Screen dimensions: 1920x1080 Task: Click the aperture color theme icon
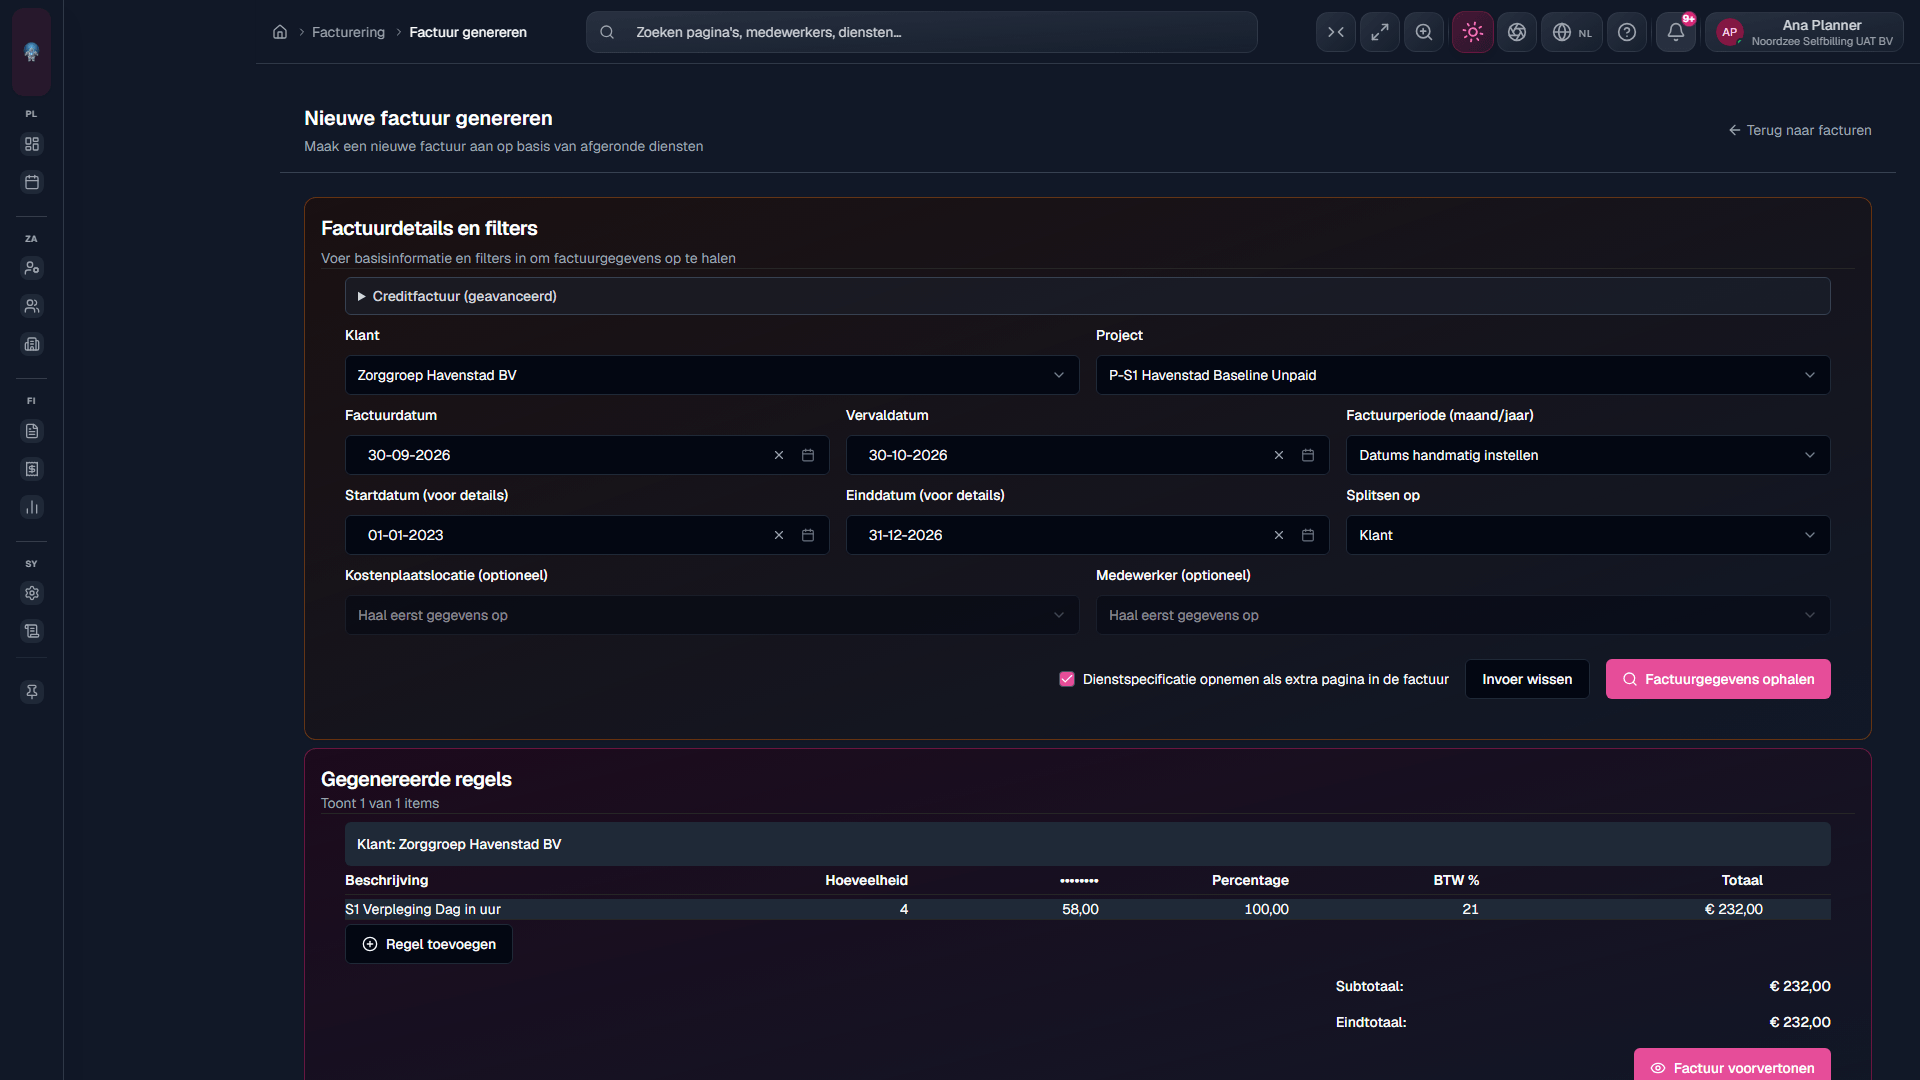click(x=1517, y=32)
